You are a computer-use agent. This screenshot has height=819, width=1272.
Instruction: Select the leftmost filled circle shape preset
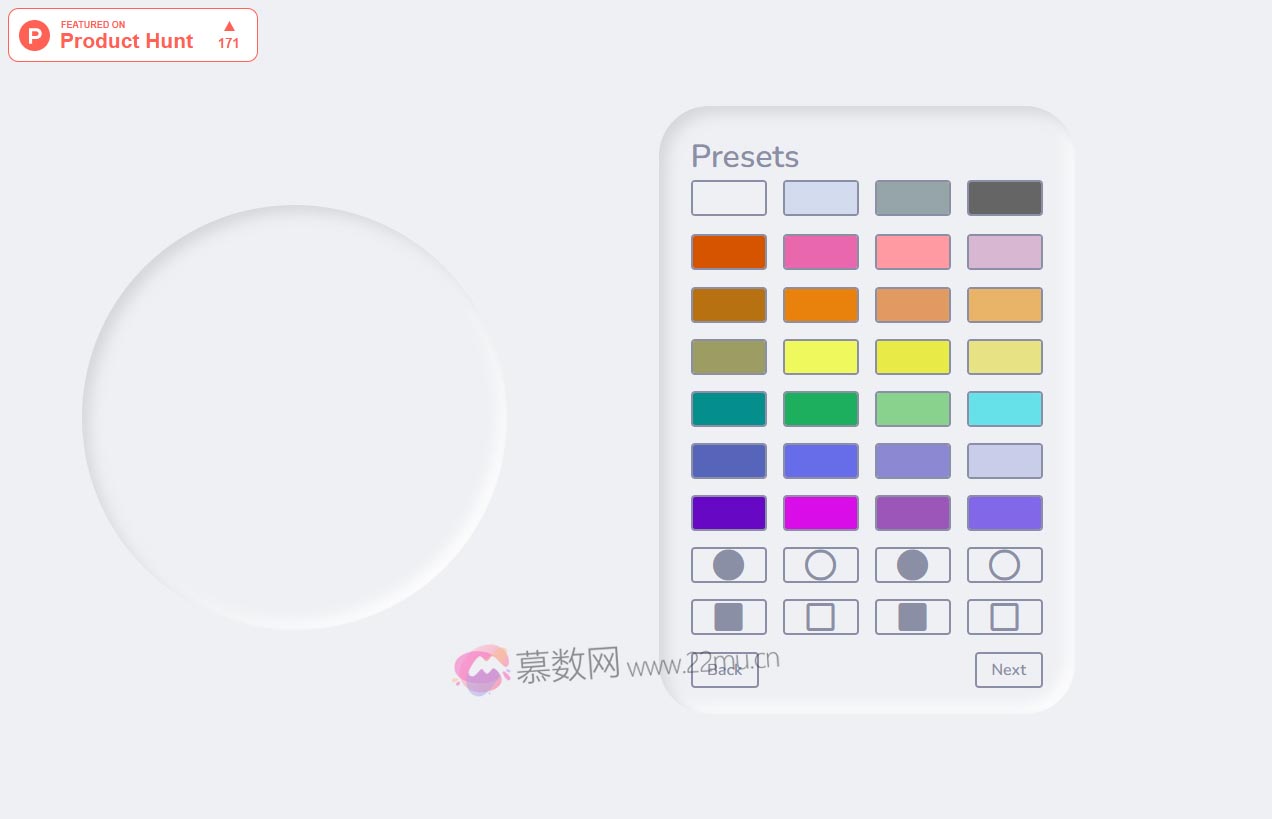[x=728, y=565]
